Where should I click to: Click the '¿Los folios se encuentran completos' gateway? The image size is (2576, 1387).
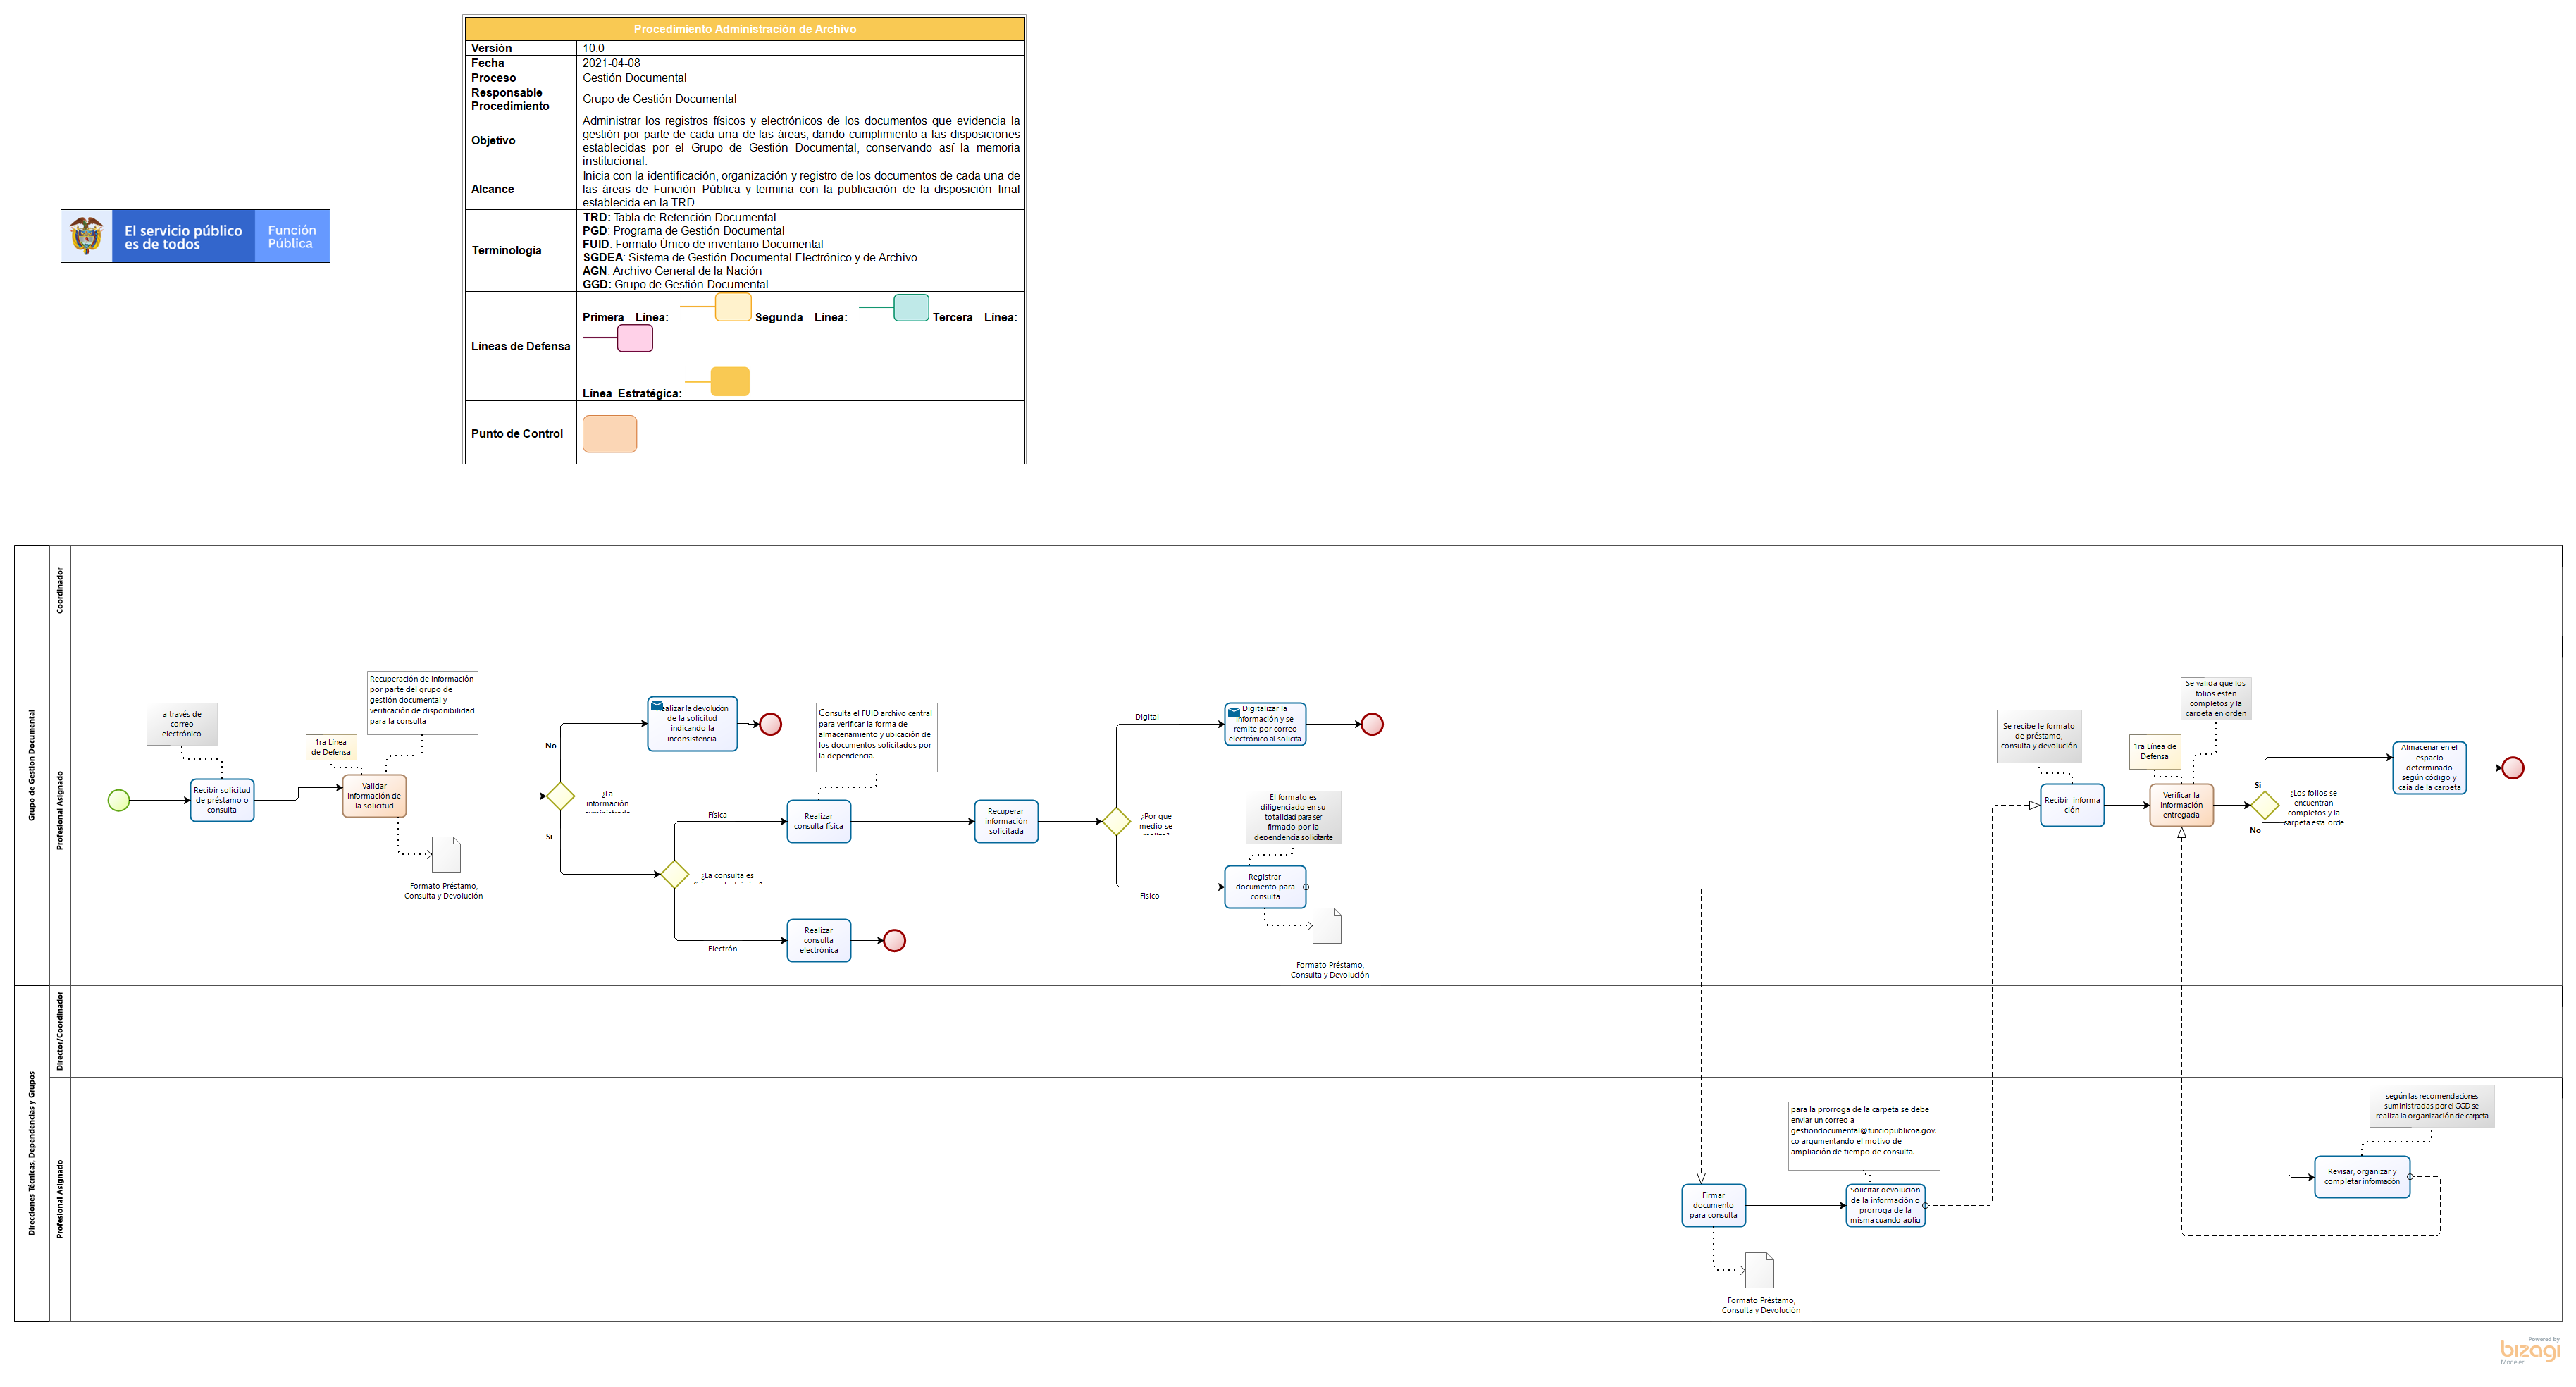pyautogui.click(x=2264, y=805)
